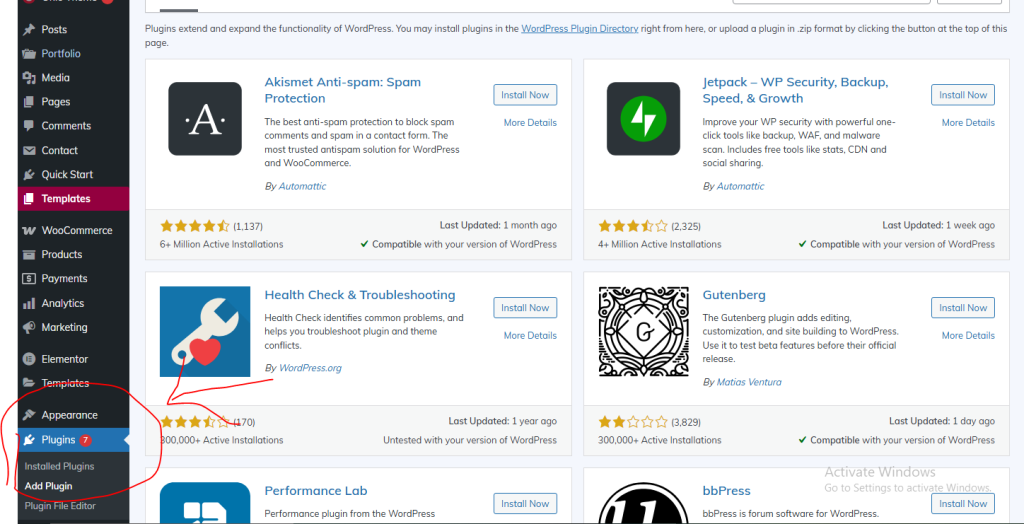Install Jetpack plugin now
1024x524 pixels.
(963, 95)
